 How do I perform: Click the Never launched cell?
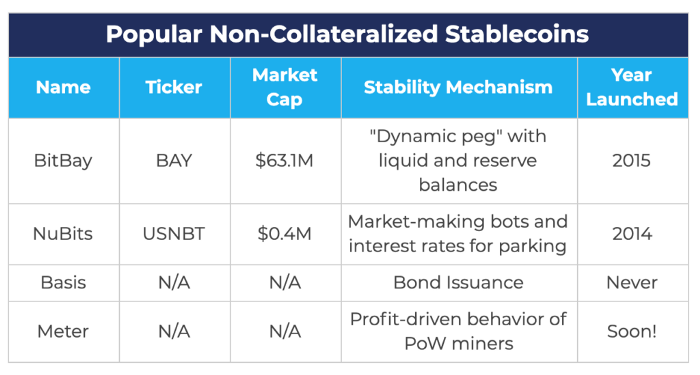pyautogui.click(x=632, y=283)
